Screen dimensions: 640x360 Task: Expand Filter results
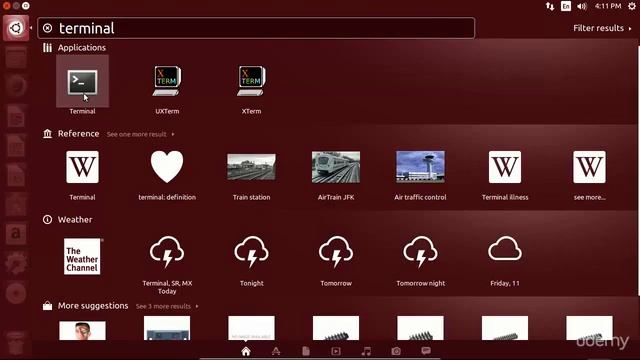point(602,28)
